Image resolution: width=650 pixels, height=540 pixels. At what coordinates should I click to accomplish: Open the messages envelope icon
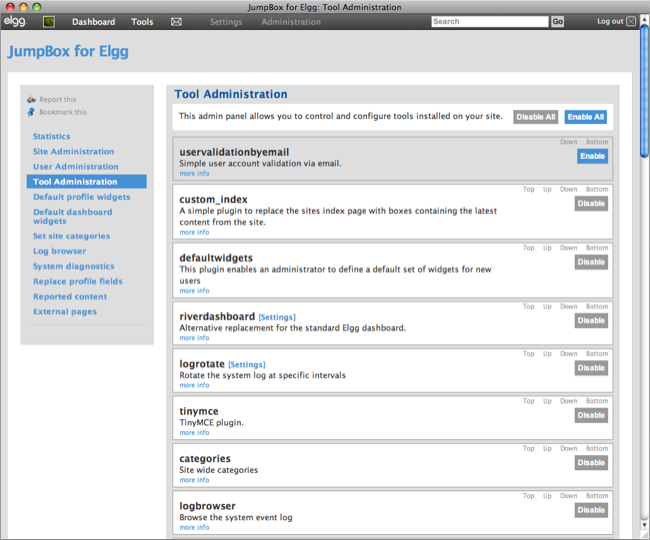pyautogui.click(x=176, y=22)
